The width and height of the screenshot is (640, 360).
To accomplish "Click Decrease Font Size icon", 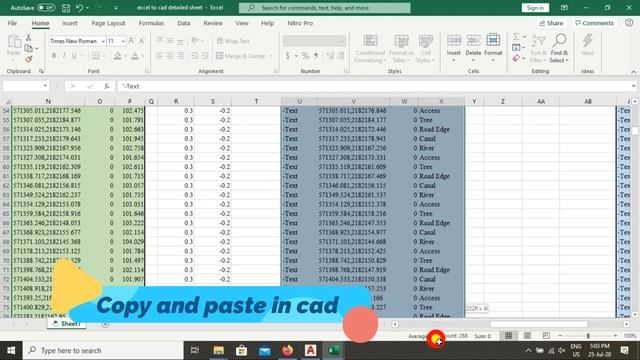I will [x=142, y=40].
